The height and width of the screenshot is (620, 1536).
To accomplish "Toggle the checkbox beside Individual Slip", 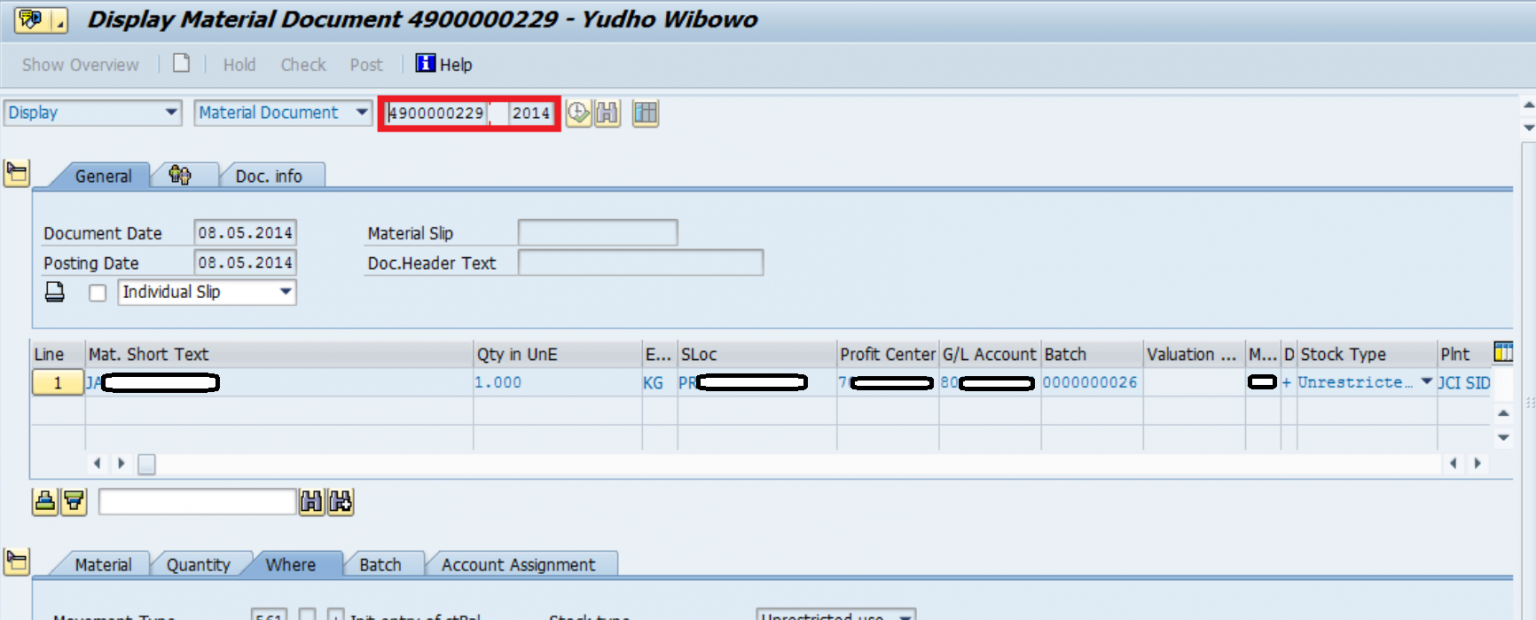I will [x=96, y=291].
